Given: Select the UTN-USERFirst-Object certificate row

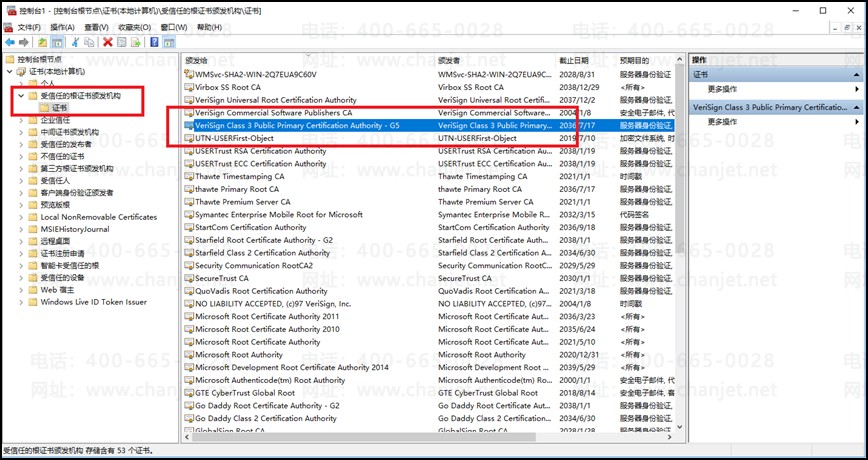Looking at the screenshot, I should 428,138.
